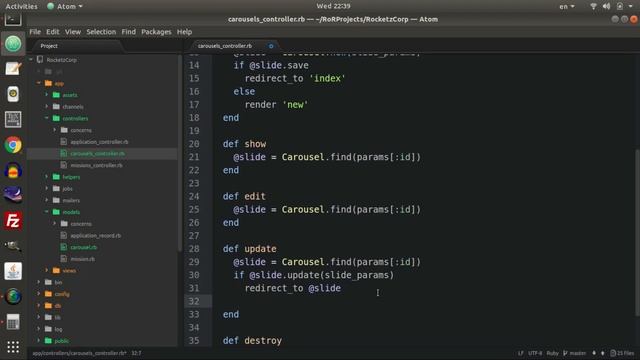Open the File menu
640x360 pixels.
(35, 32)
